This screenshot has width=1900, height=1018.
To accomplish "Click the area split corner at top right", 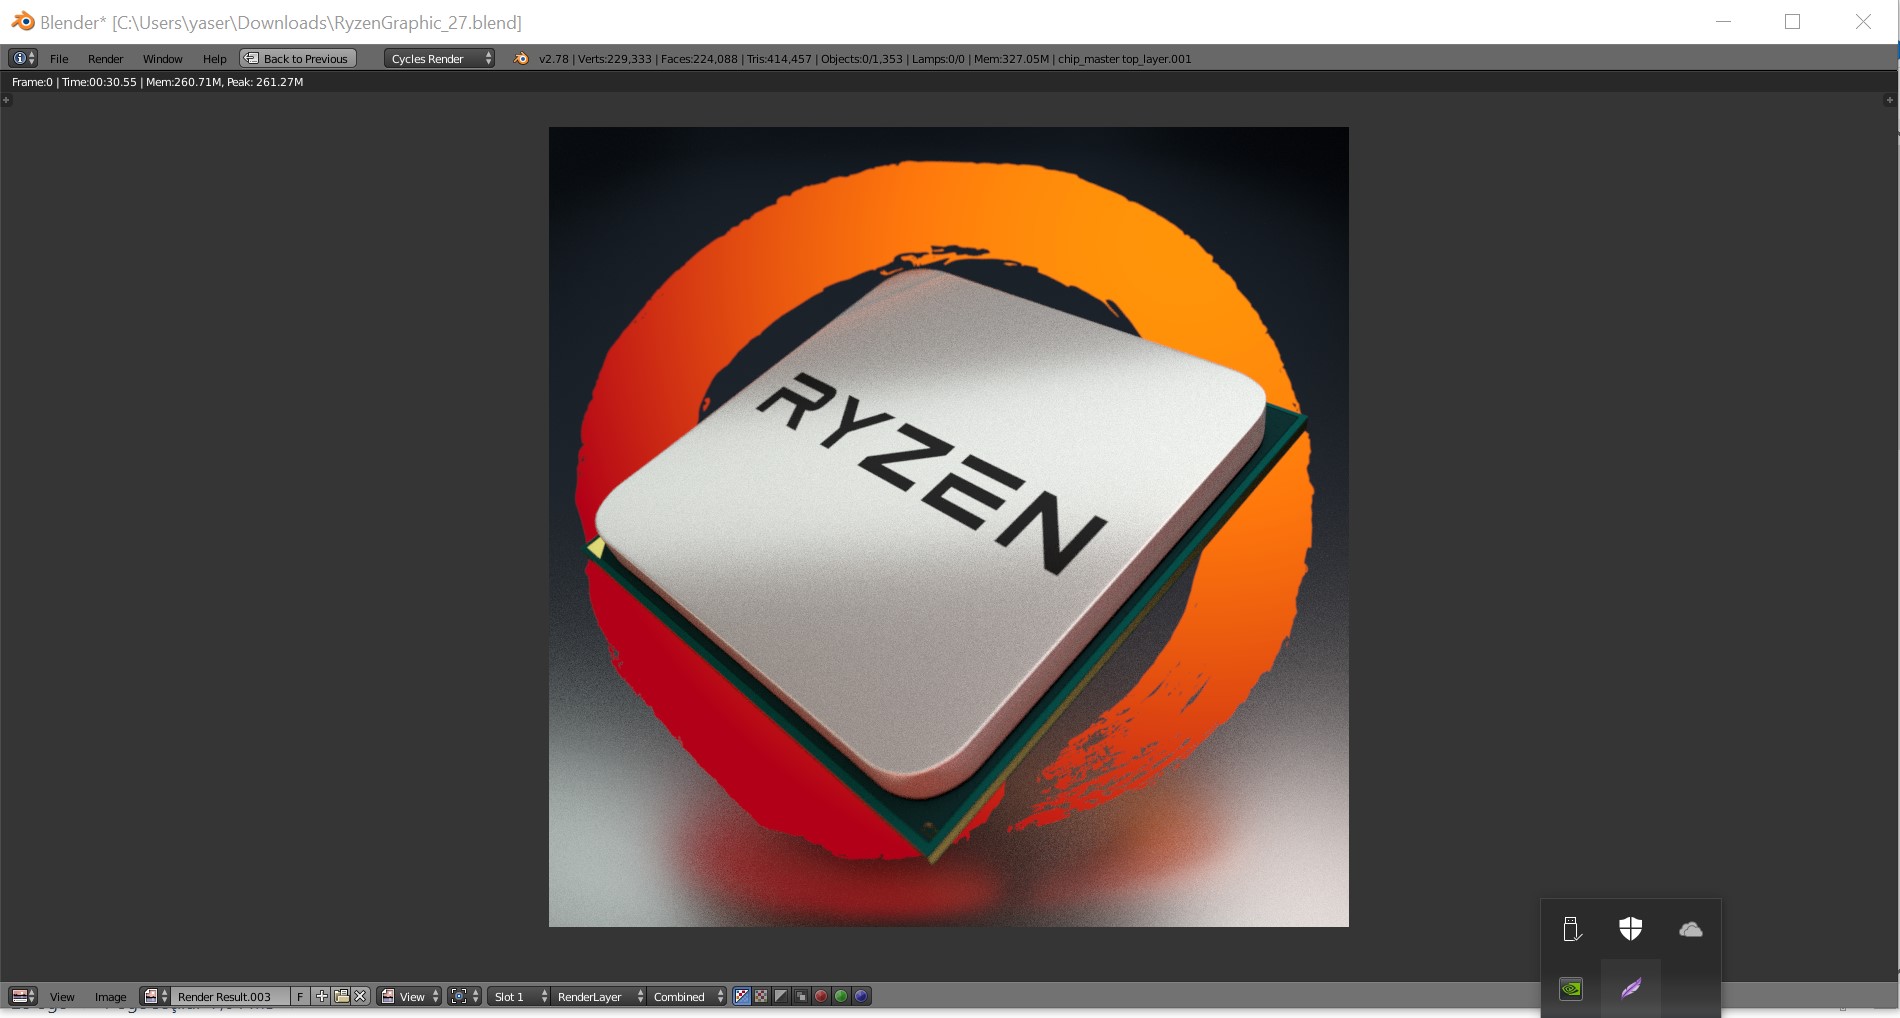I will (x=1889, y=100).
